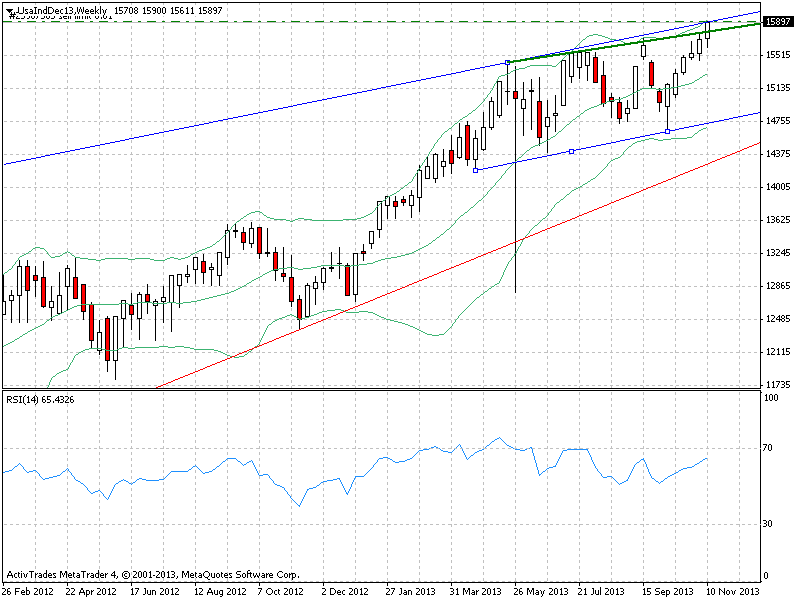
Task: Click the RSI scale value 30
Action: pyautogui.click(x=768, y=524)
